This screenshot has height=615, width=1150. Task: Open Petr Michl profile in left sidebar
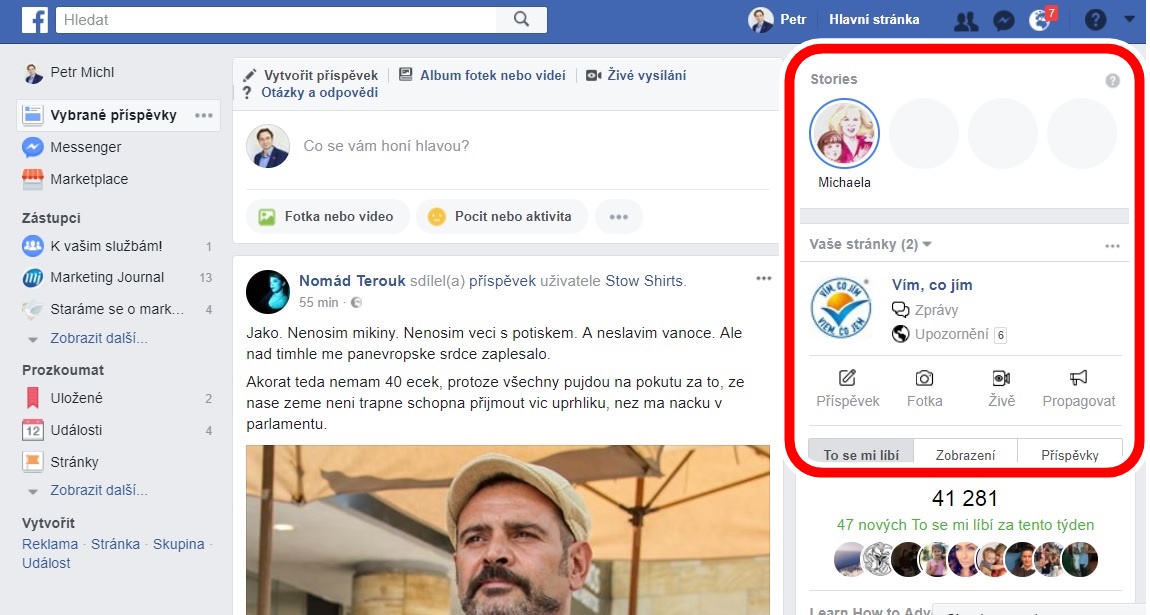point(69,73)
